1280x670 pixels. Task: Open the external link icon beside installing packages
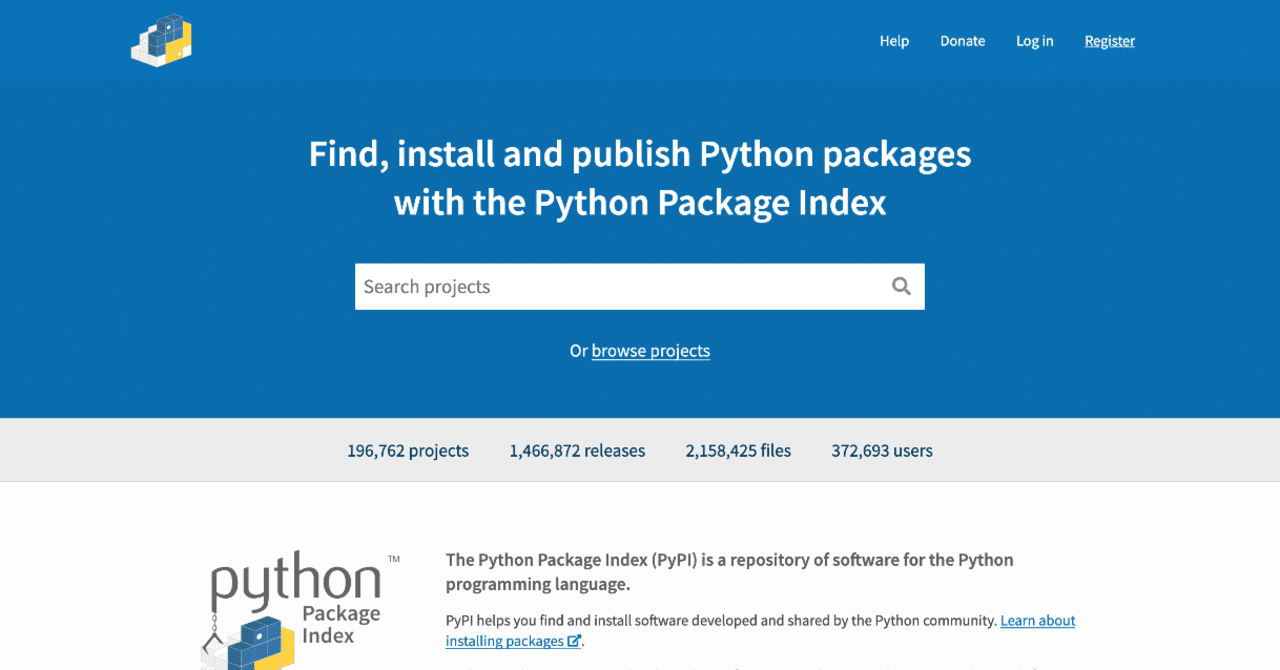tap(575, 640)
